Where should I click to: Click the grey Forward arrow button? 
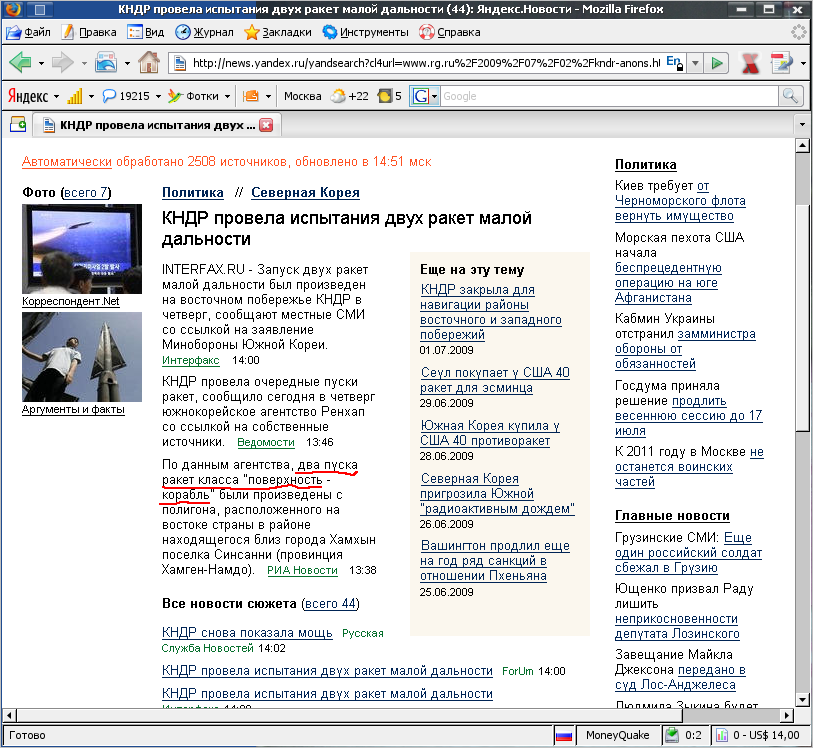(x=63, y=63)
